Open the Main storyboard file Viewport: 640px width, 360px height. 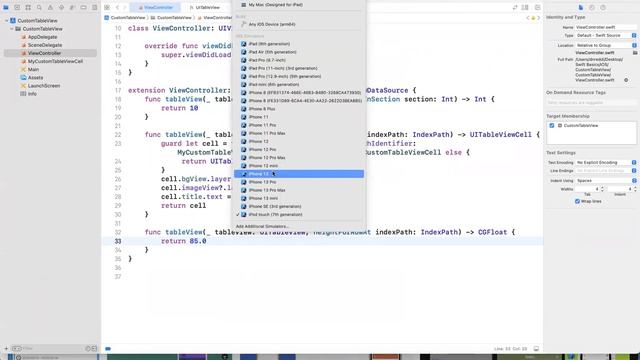pos(33,69)
